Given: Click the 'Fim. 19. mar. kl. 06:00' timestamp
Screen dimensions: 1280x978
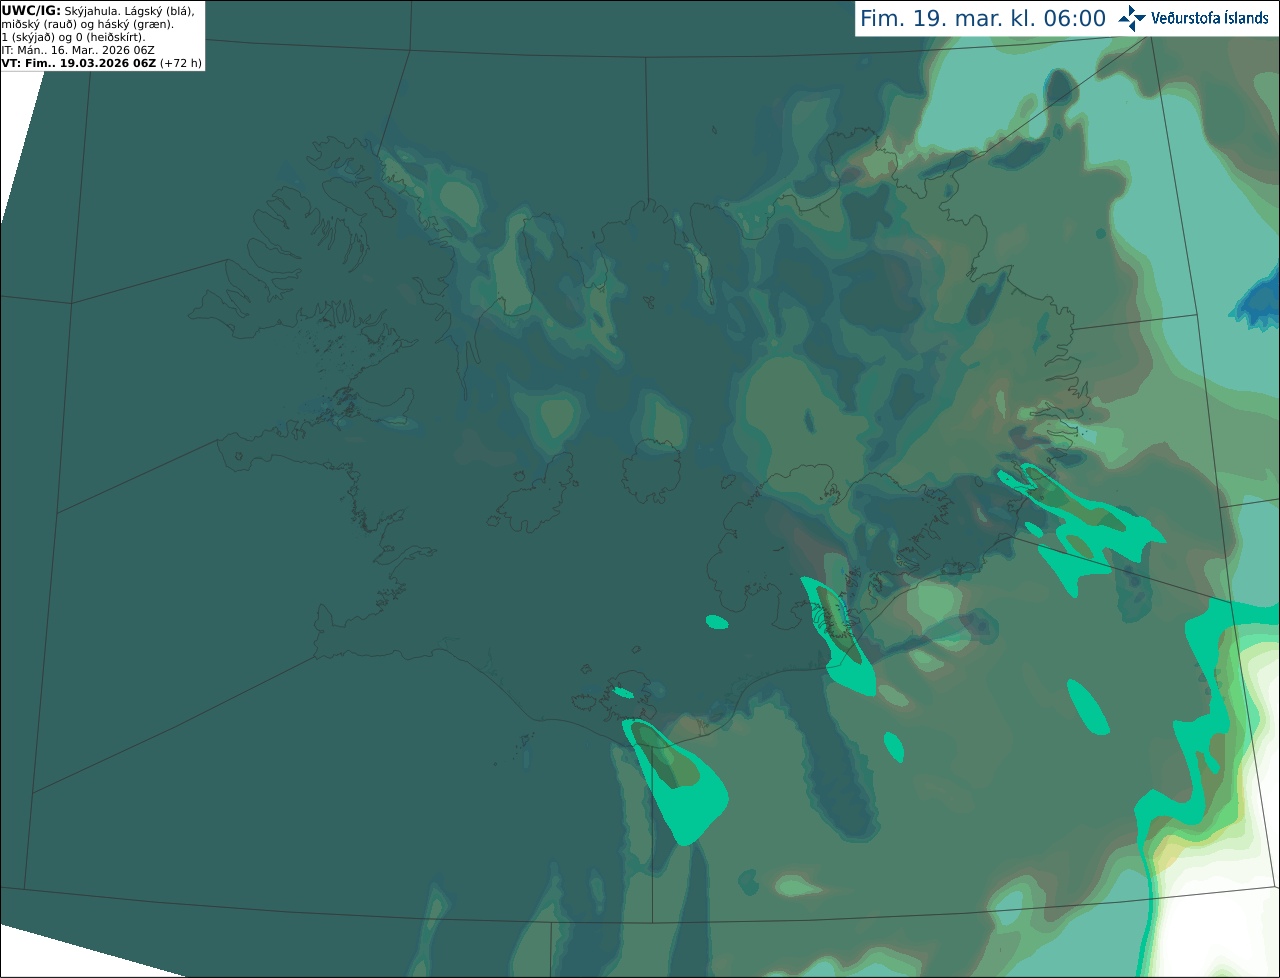Looking at the screenshot, I should pos(983,19).
